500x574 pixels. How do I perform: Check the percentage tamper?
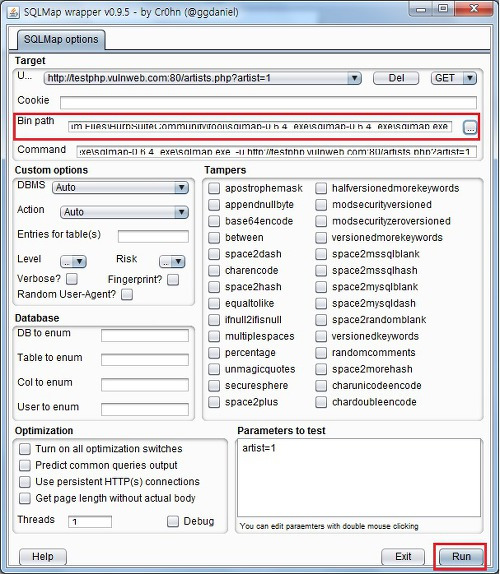pos(214,353)
